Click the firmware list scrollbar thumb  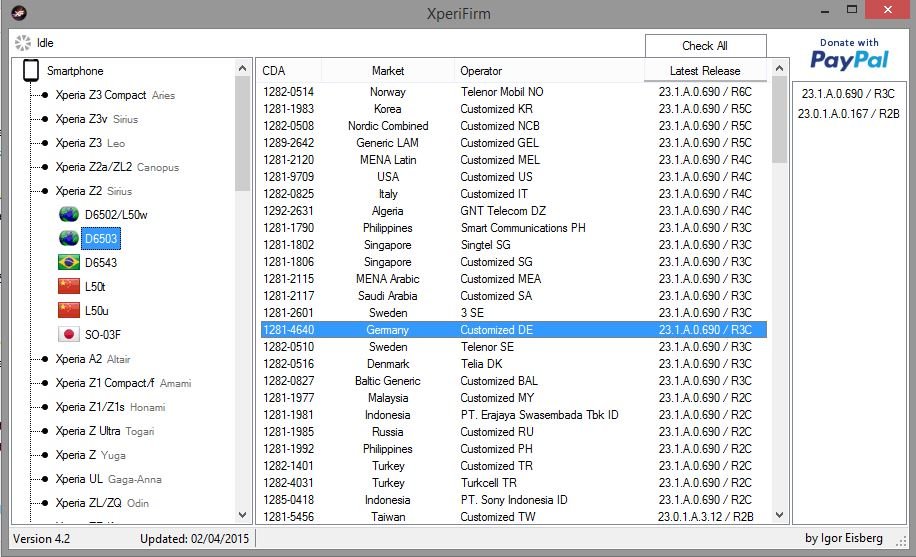point(779,120)
